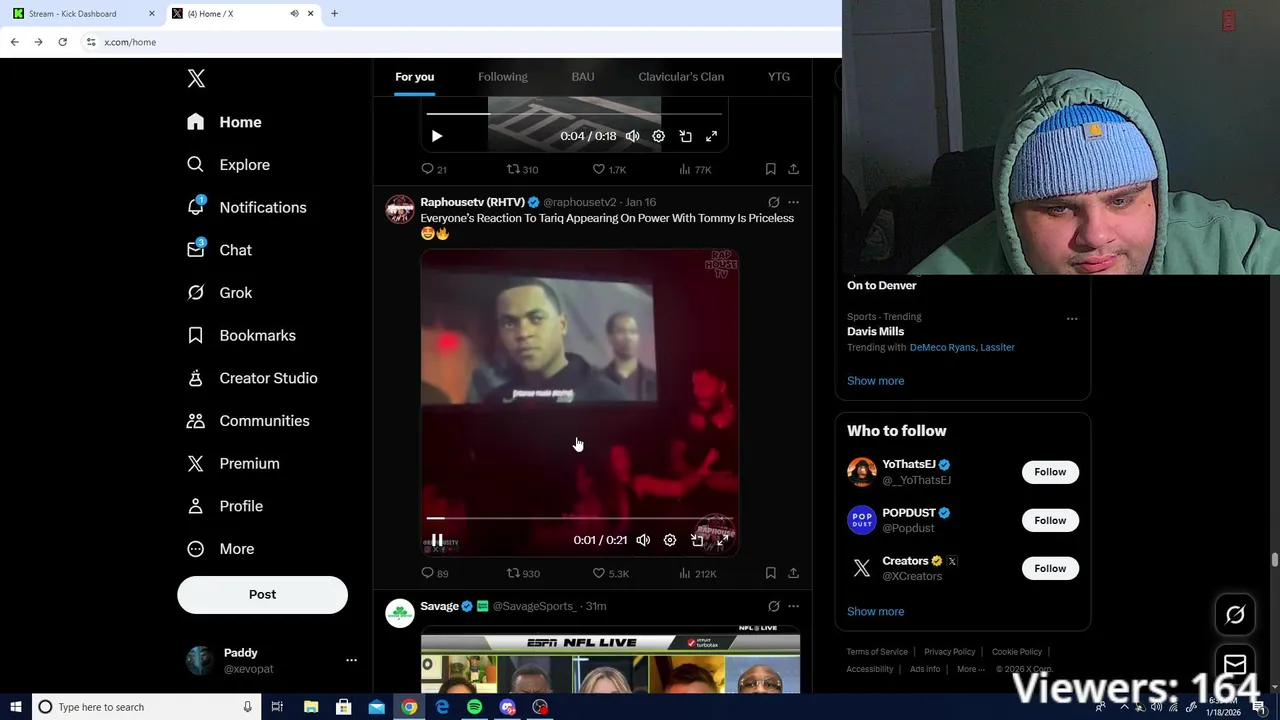The height and width of the screenshot is (720, 1280).
Task: Like Raphousetv post with 5.3K likes
Action: 610,573
